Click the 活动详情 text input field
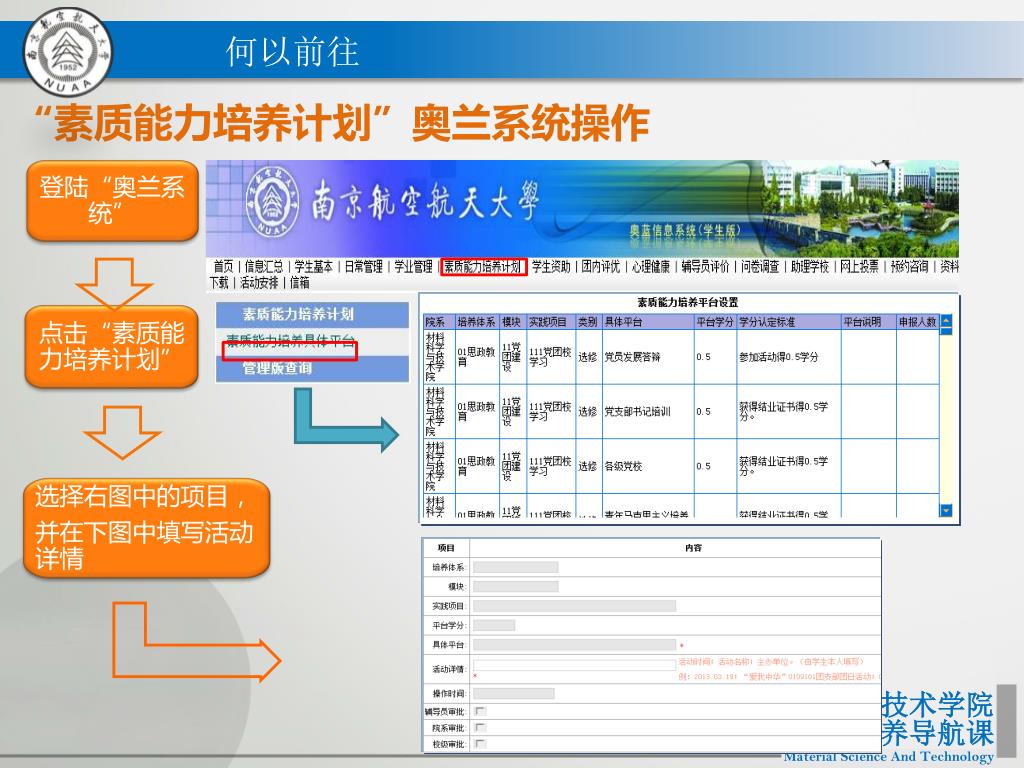 coord(575,665)
